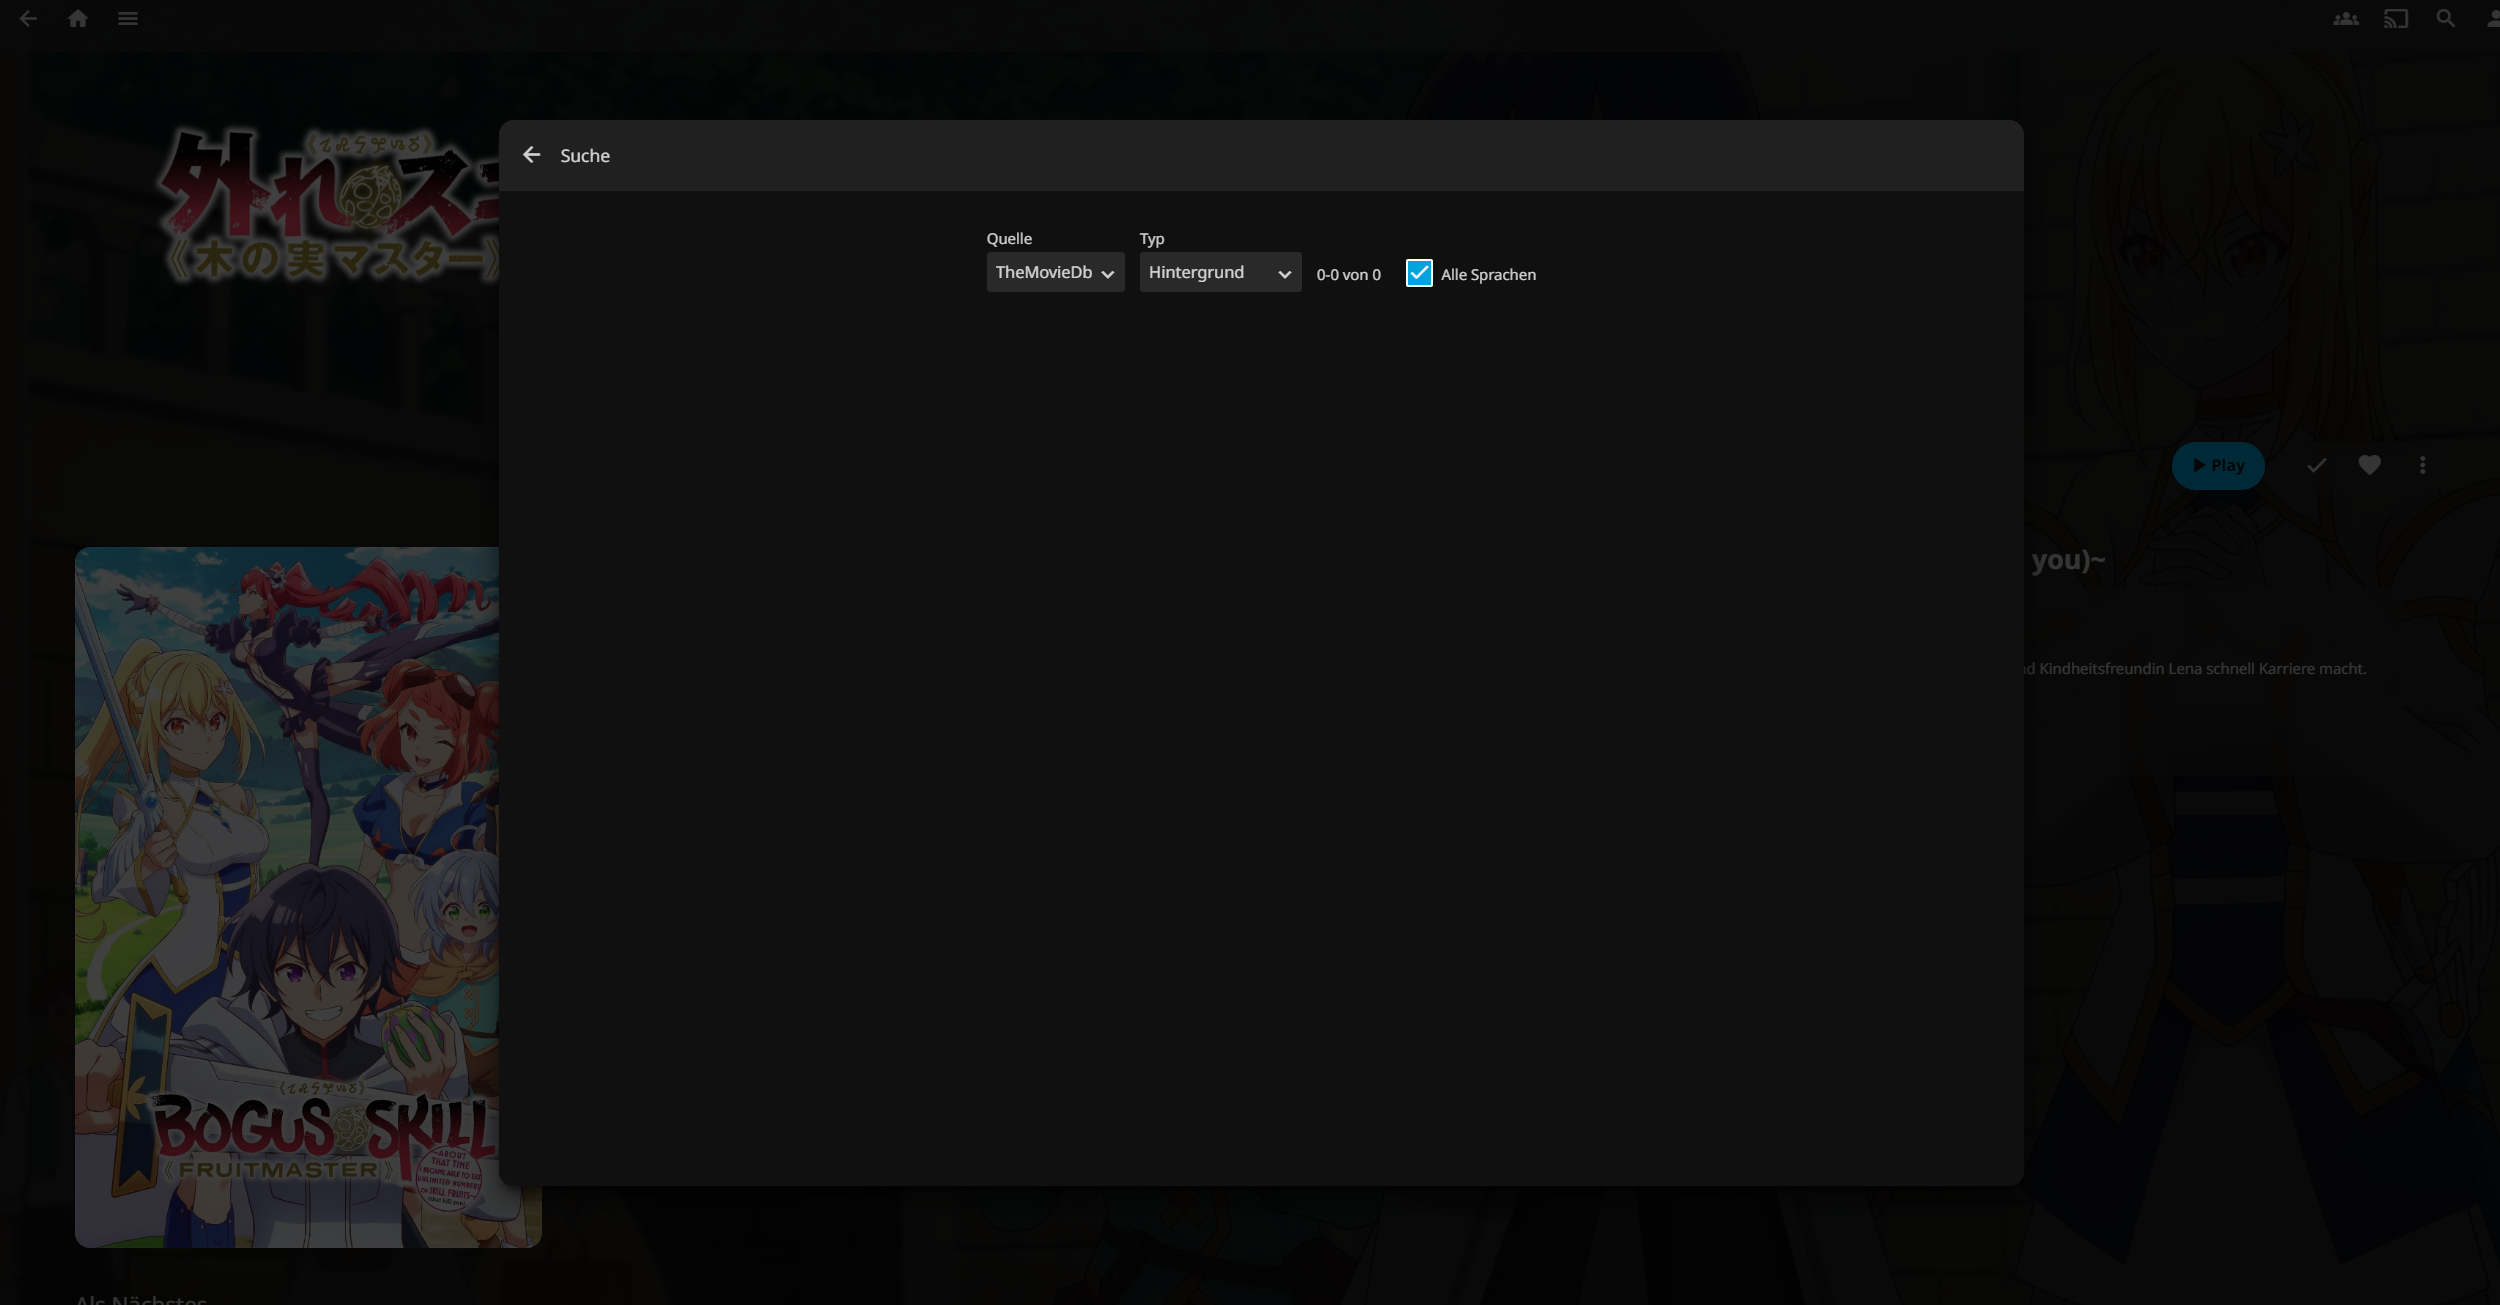The width and height of the screenshot is (2500, 1305).
Task: Click the cast to device icon
Action: [2395, 19]
